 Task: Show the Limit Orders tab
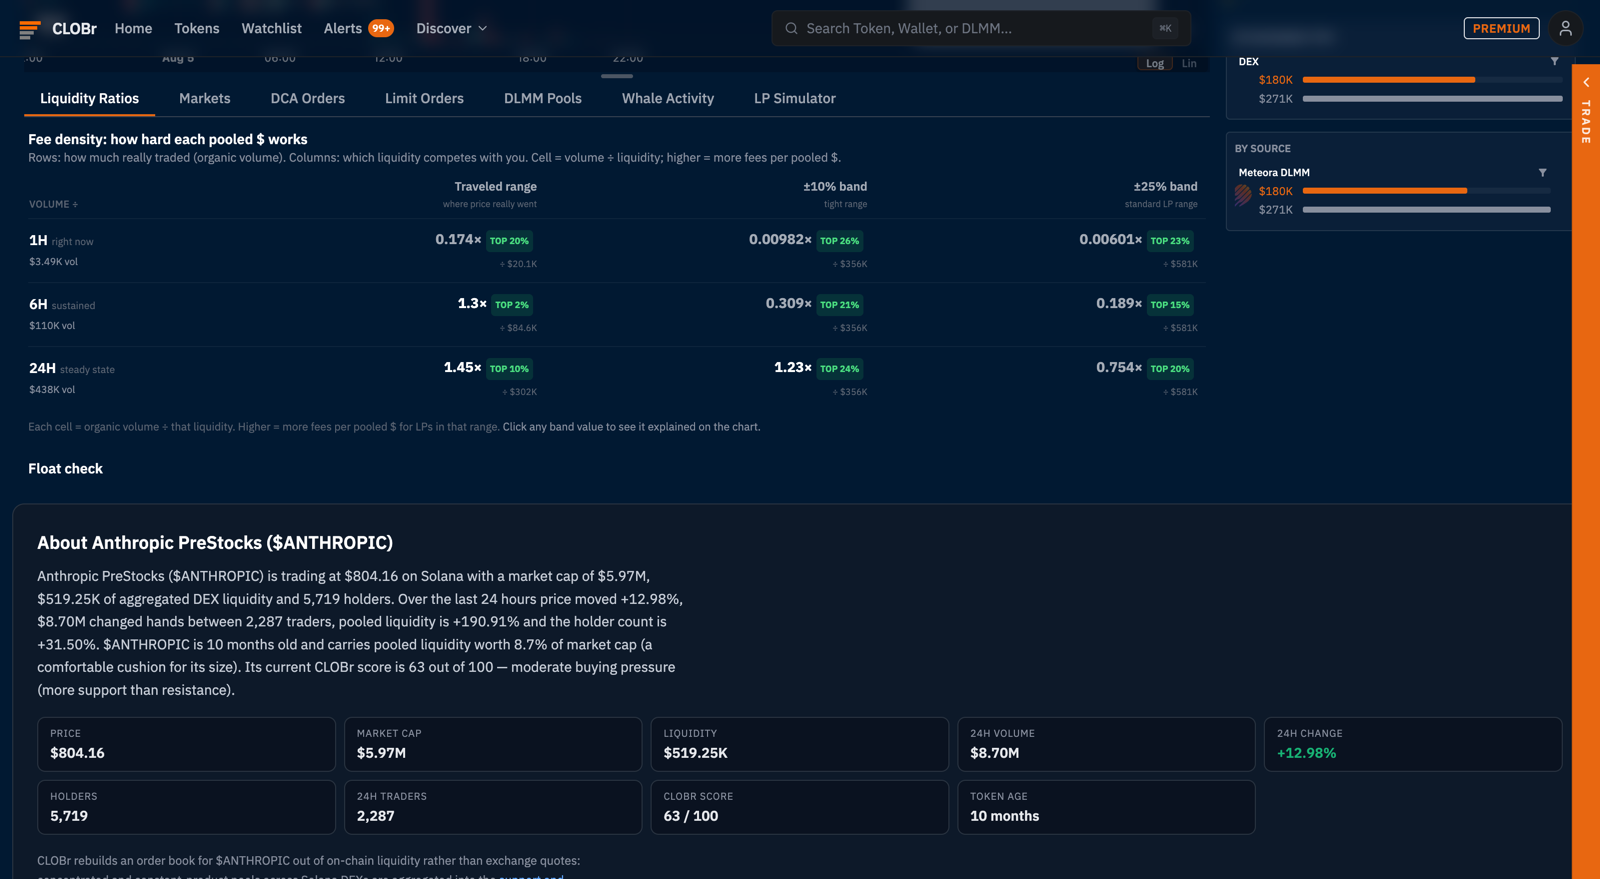pos(424,98)
